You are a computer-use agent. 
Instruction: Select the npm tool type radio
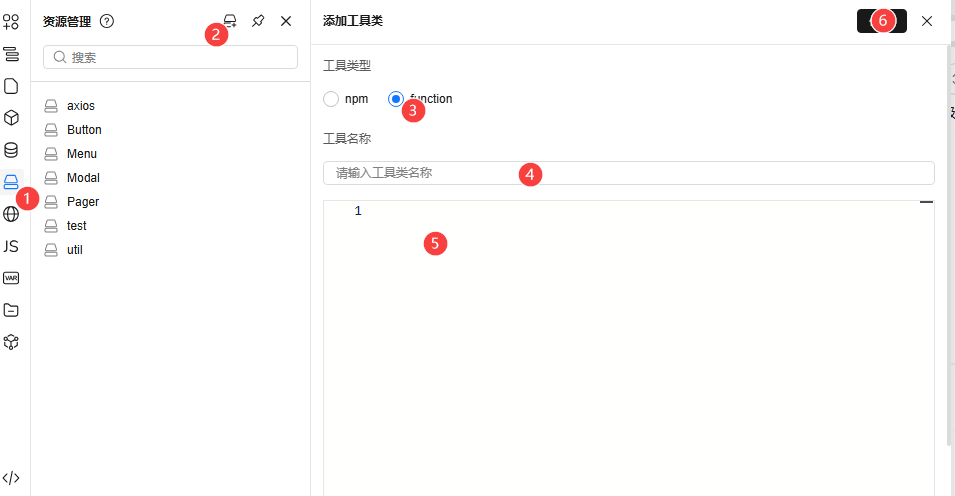331,99
